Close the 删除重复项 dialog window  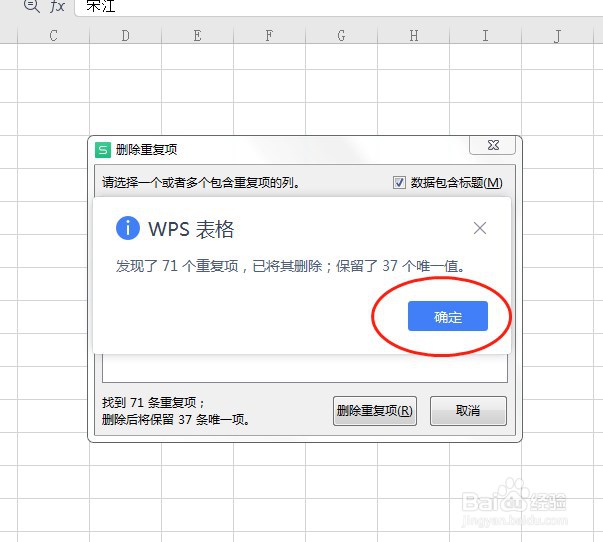click(493, 145)
